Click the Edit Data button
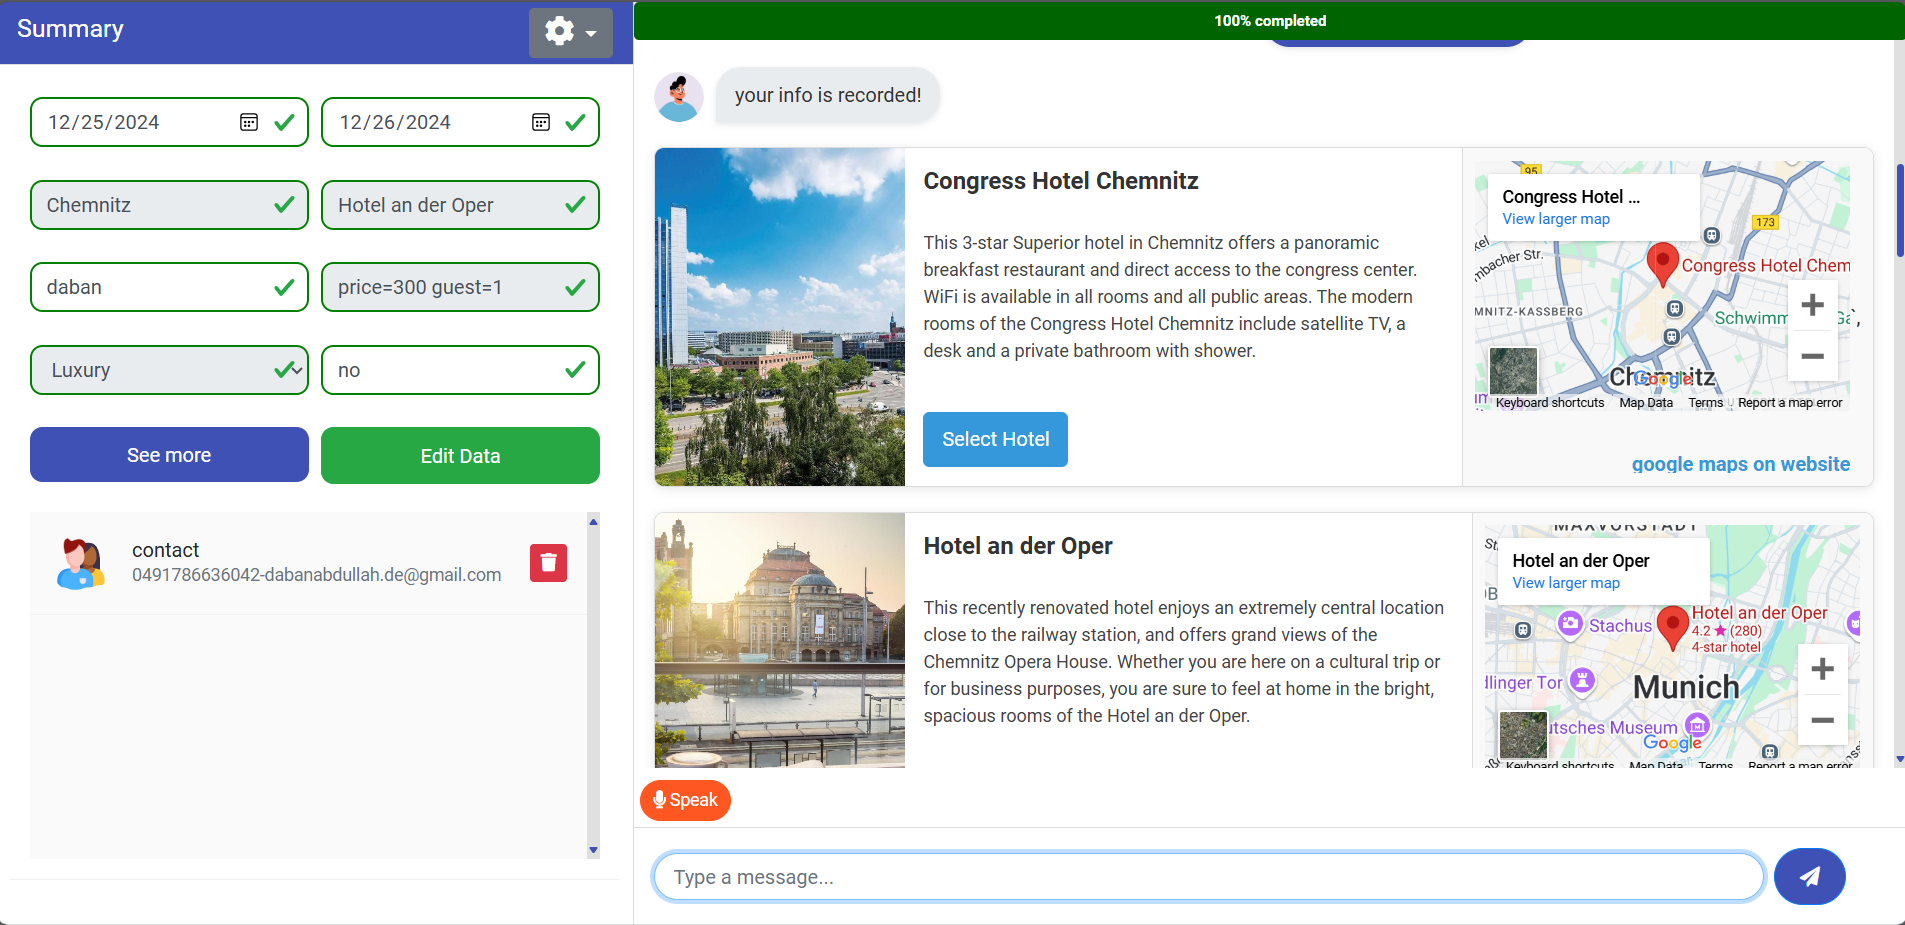 coord(460,456)
